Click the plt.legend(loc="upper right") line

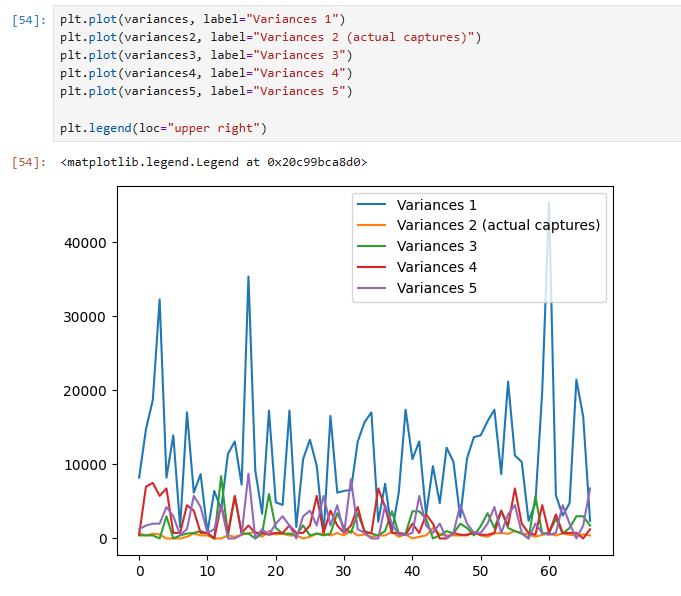(x=163, y=128)
